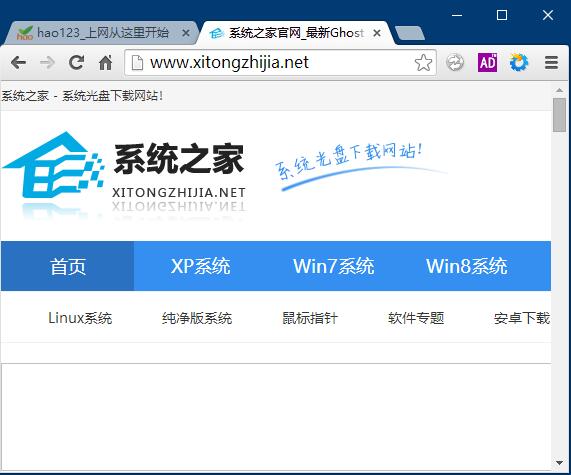Image resolution: width=571 pixels, height=475 pixels.
Task: Click the address bar URL field
Action: (x=280, y=63)
